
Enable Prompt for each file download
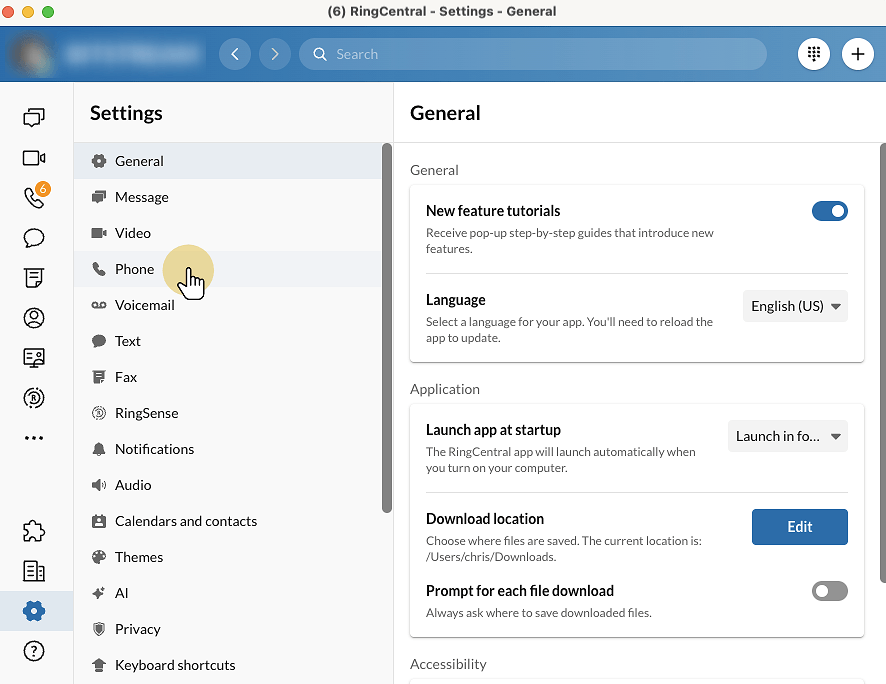coord(829,591)
